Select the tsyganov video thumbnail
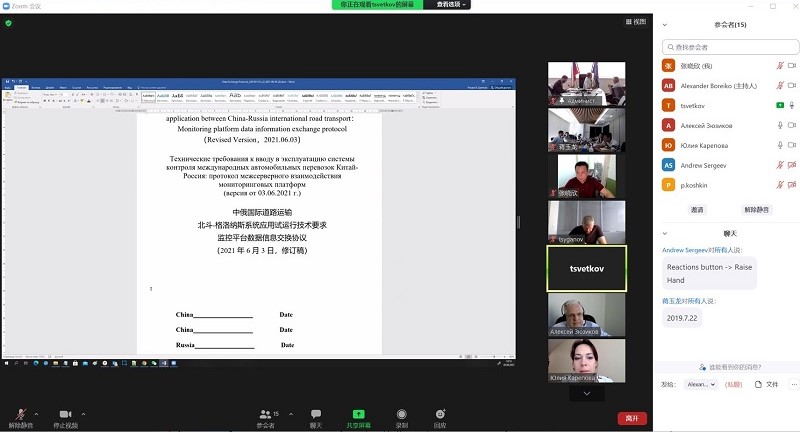Image resolution: width=800 pixels, height=432 pixels. pos(587,222)
